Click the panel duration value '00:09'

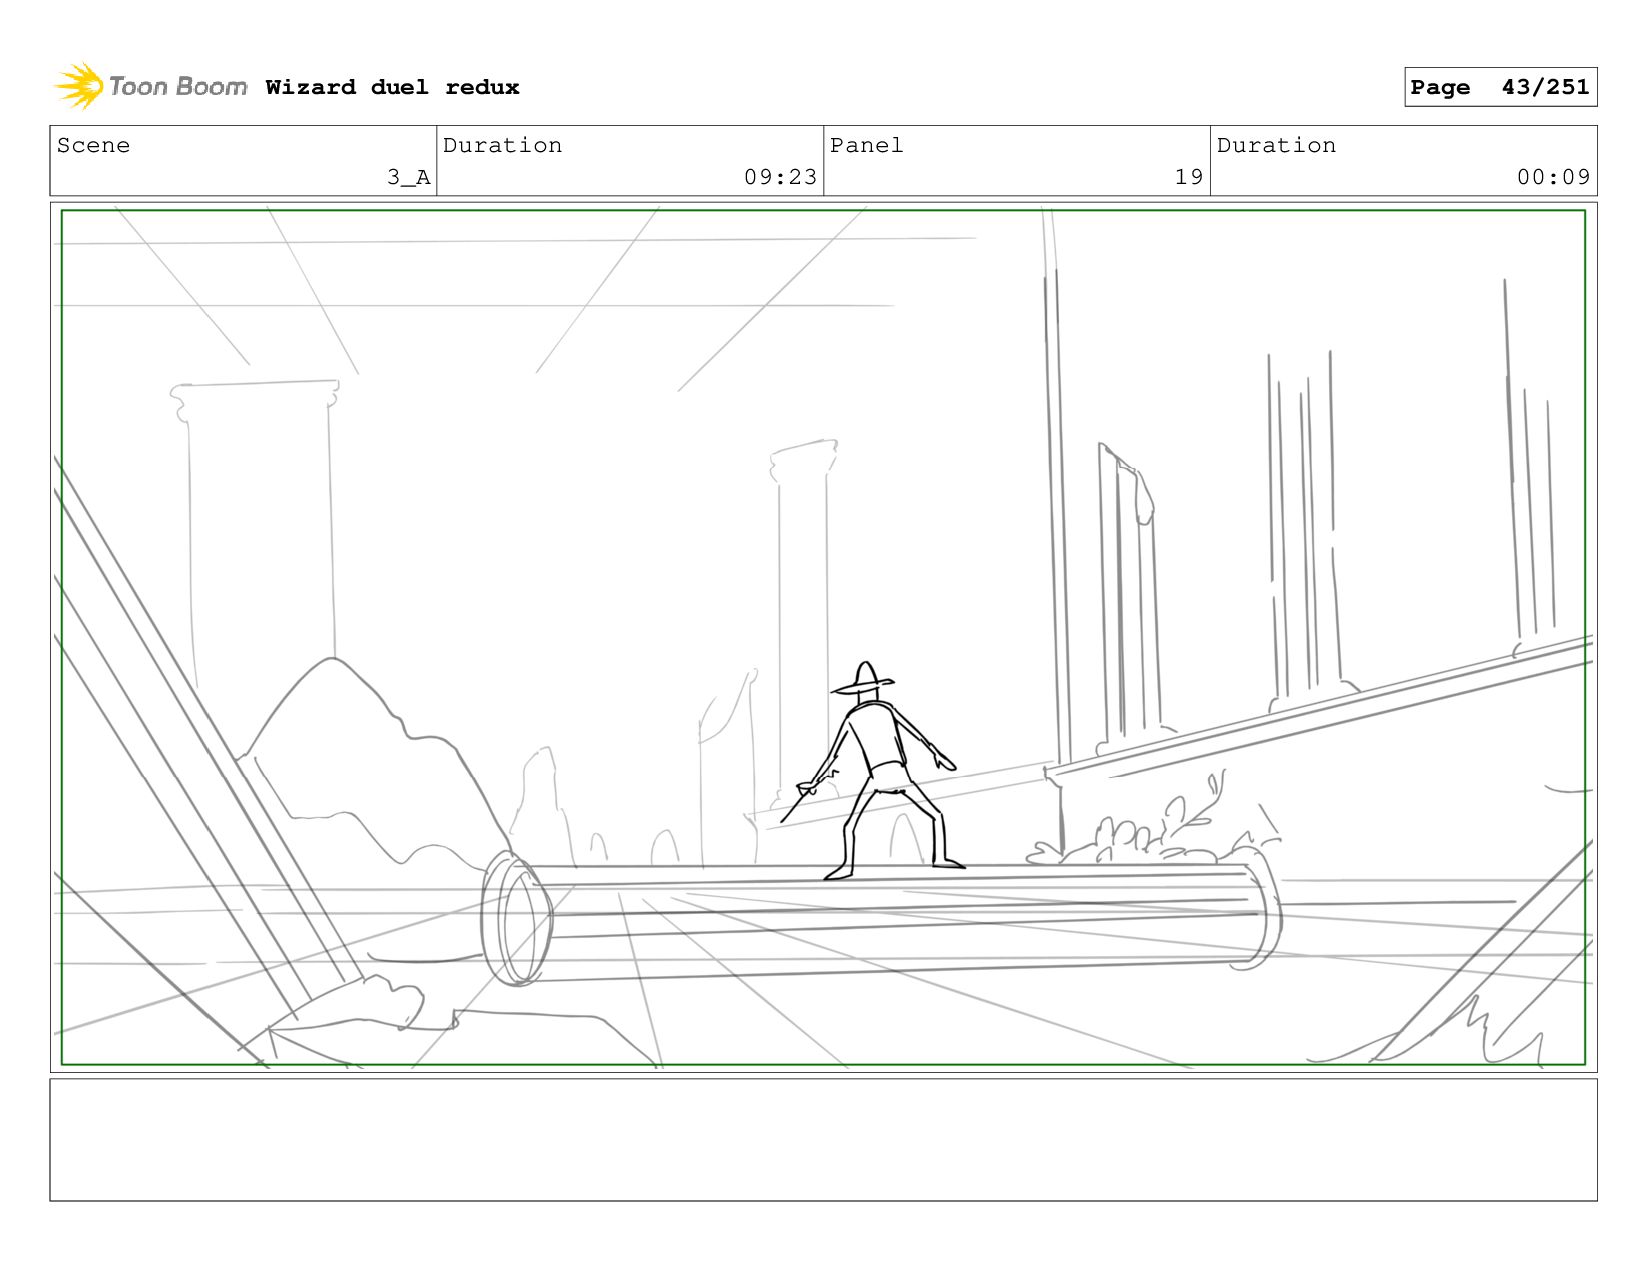(x=1553, y=177)
